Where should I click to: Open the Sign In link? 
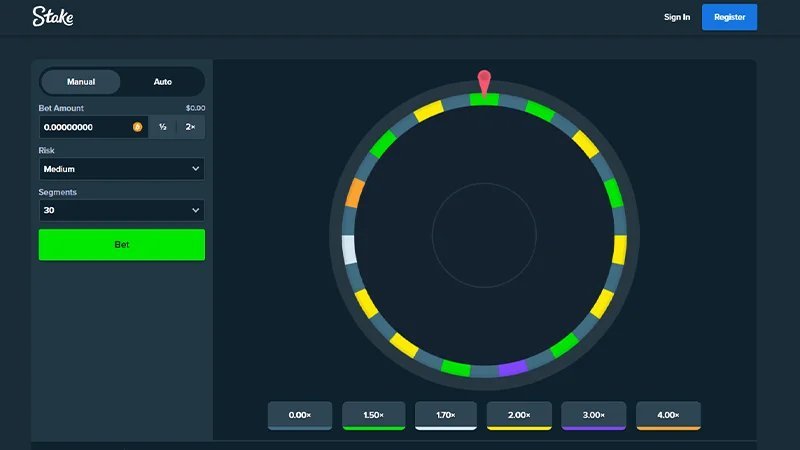[677, 17]
